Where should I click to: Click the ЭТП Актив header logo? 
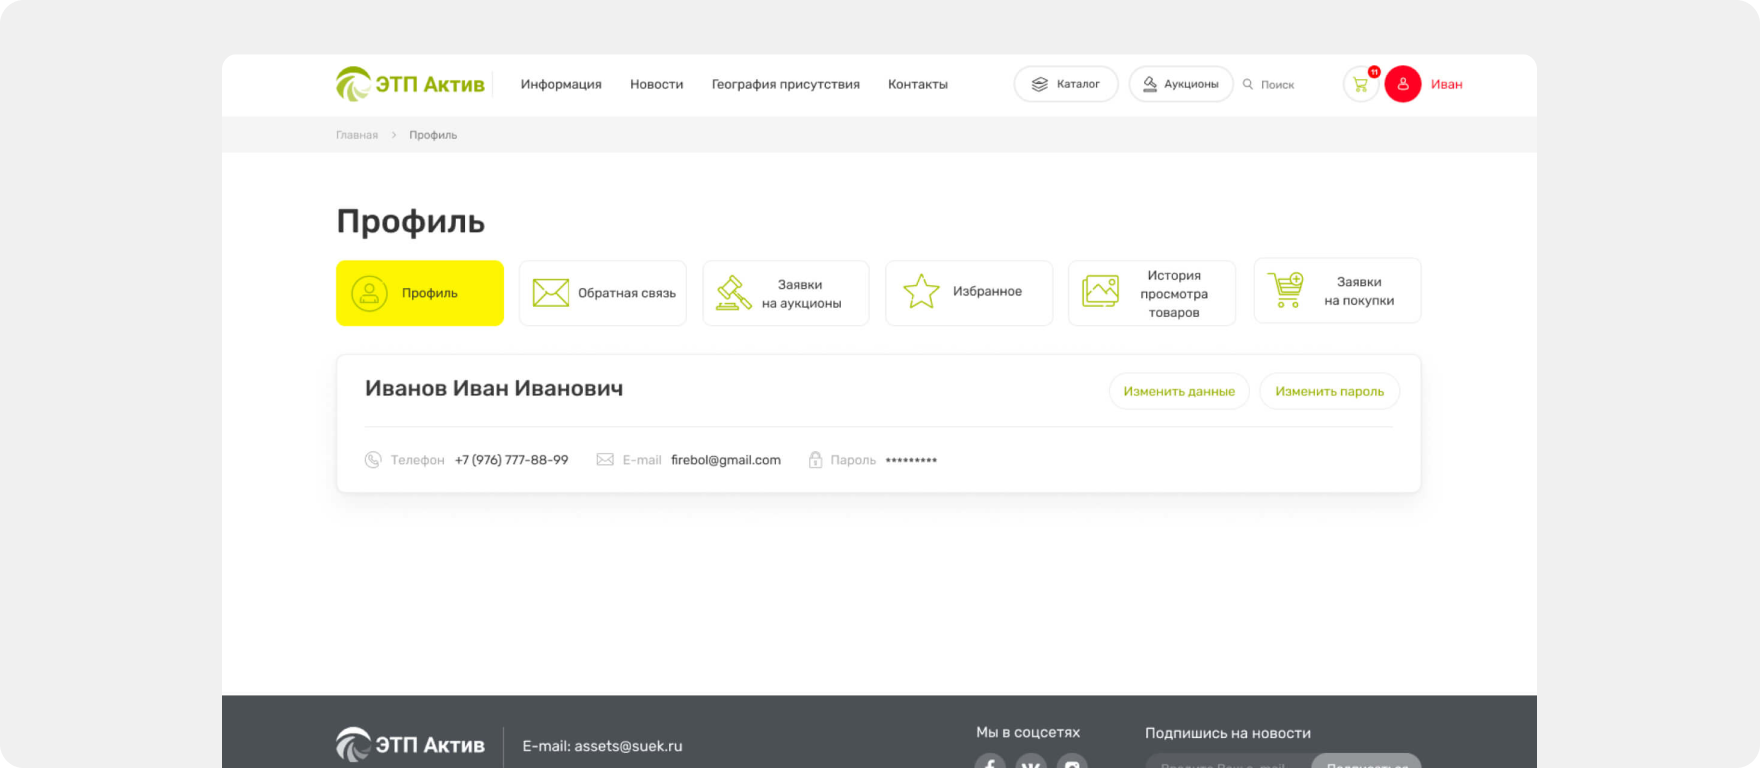point(410,85)
